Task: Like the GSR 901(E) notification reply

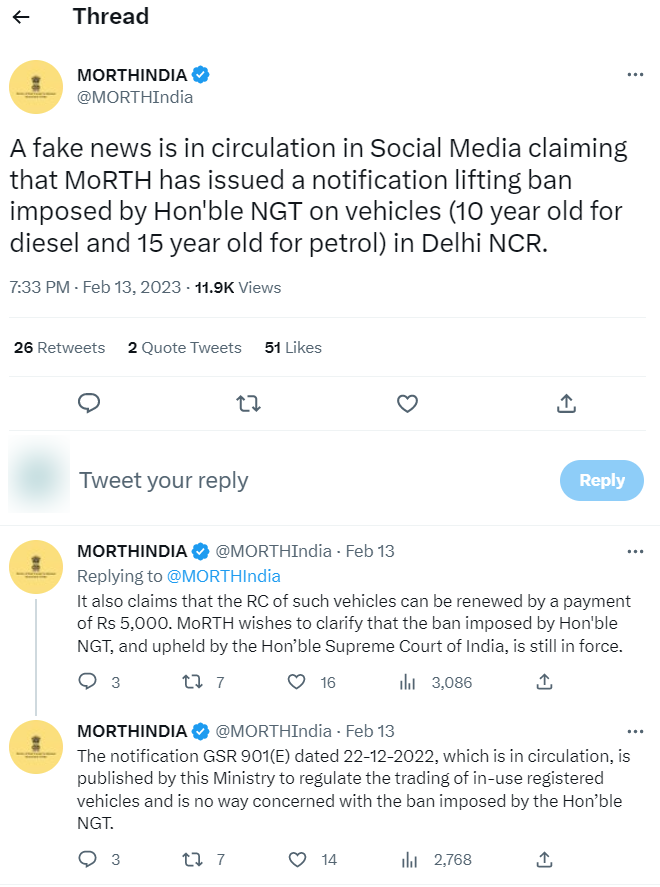Action: 296,859
